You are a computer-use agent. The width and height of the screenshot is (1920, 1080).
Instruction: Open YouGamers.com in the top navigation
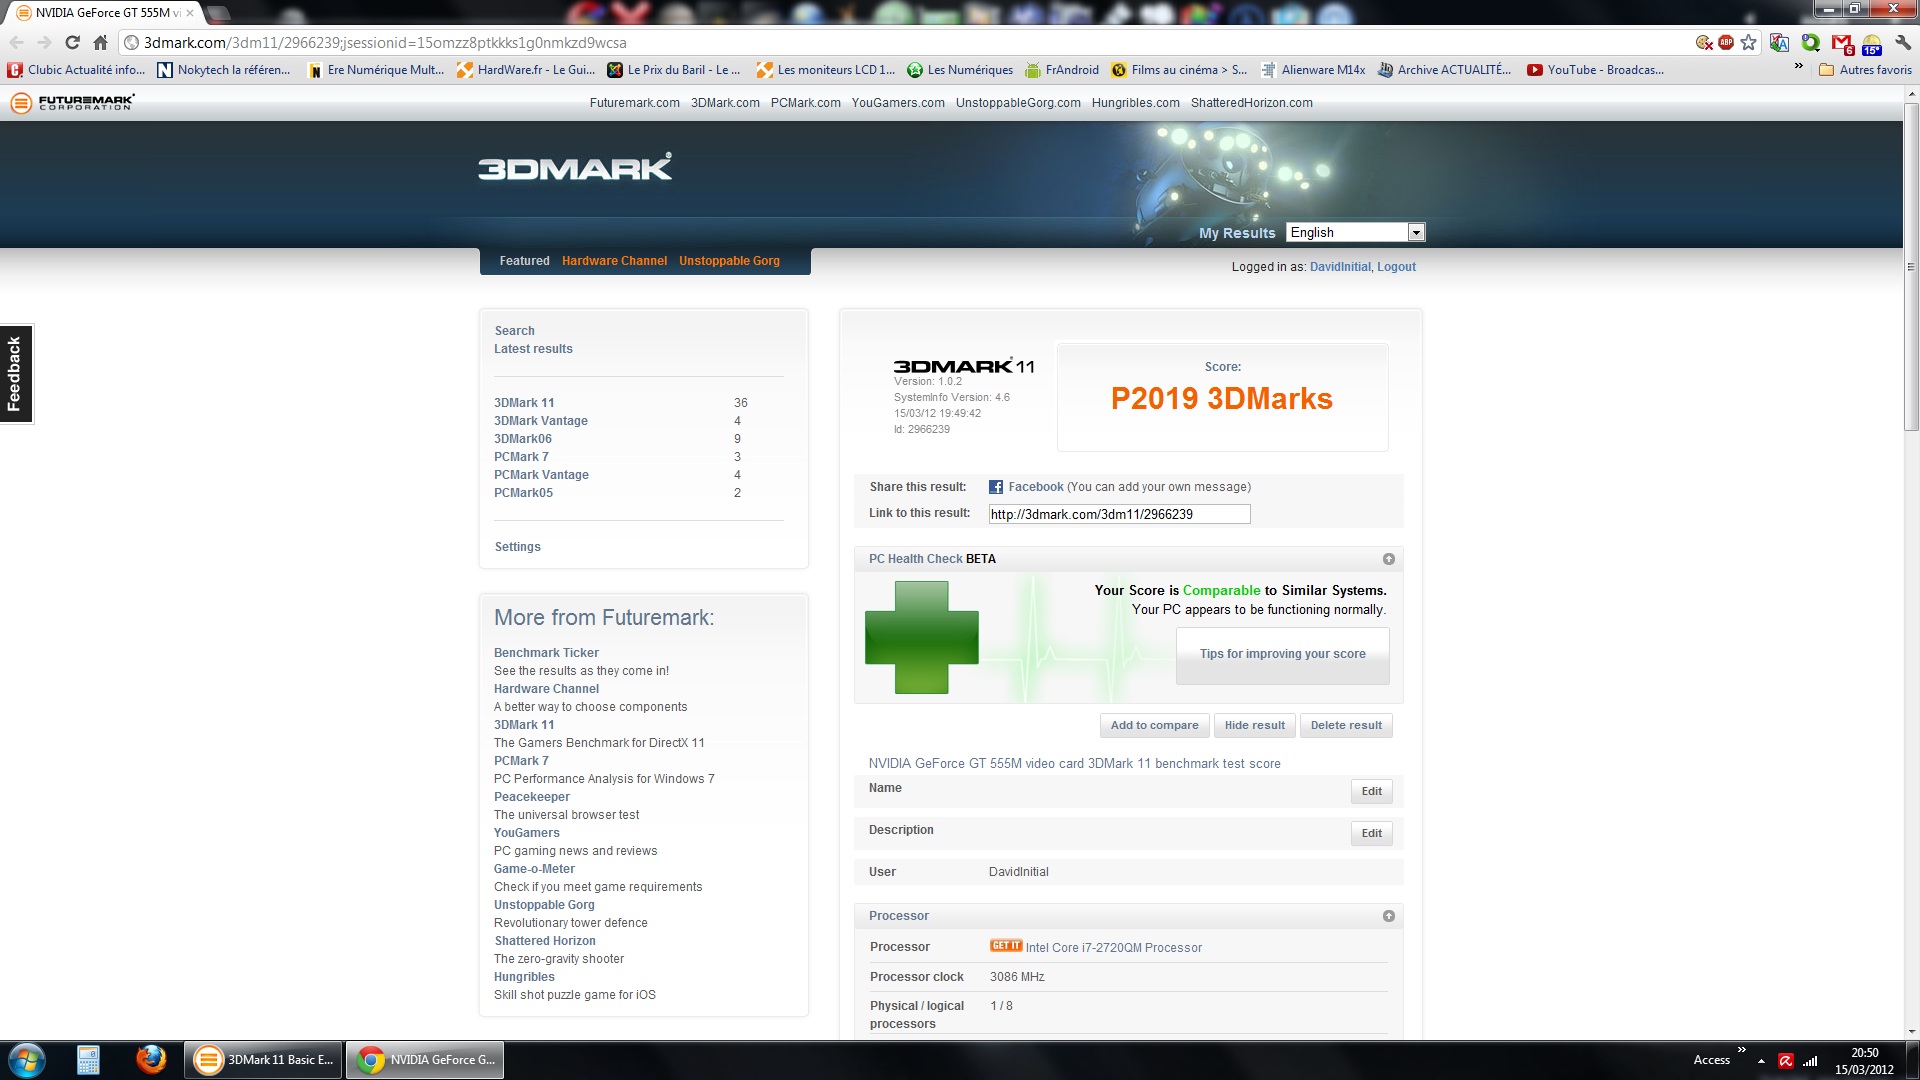(x=897, y=103)
